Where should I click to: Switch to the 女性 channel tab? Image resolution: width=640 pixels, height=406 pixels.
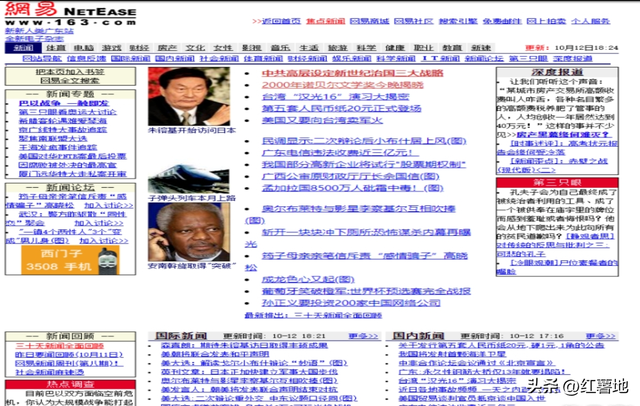(x=223, y=48)
